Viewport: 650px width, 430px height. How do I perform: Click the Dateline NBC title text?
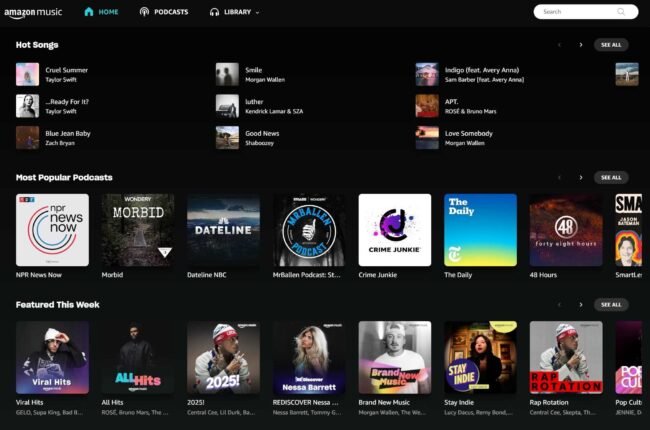(206, 275)
